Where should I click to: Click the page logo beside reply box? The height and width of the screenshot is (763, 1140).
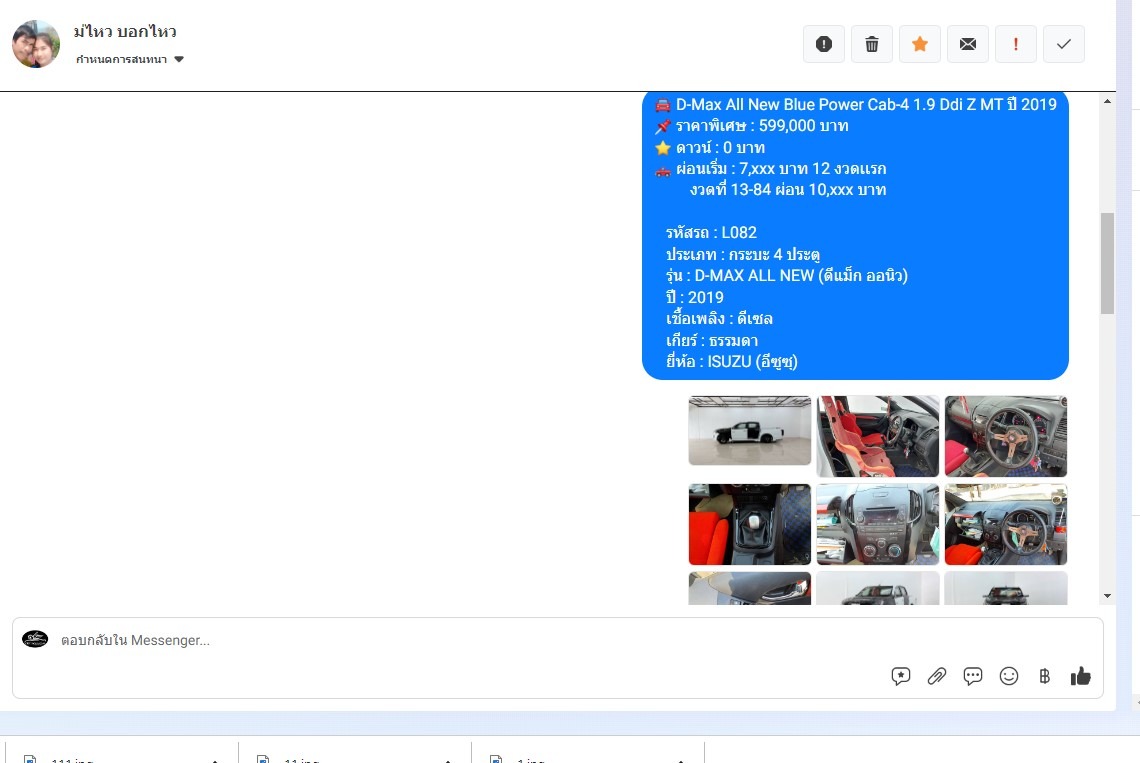coord(35,639)
